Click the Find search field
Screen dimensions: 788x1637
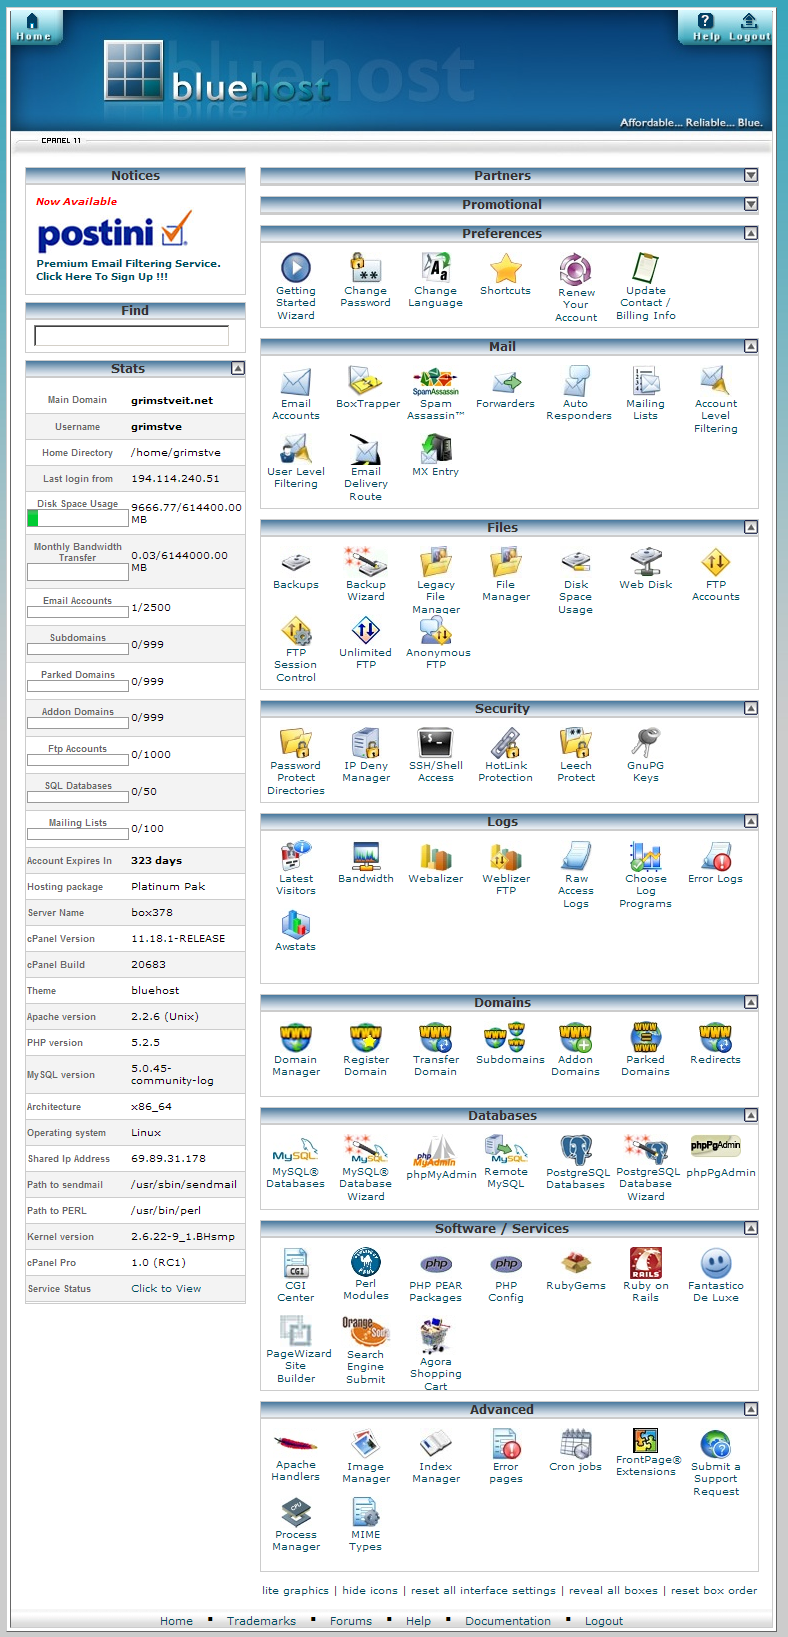132,335
